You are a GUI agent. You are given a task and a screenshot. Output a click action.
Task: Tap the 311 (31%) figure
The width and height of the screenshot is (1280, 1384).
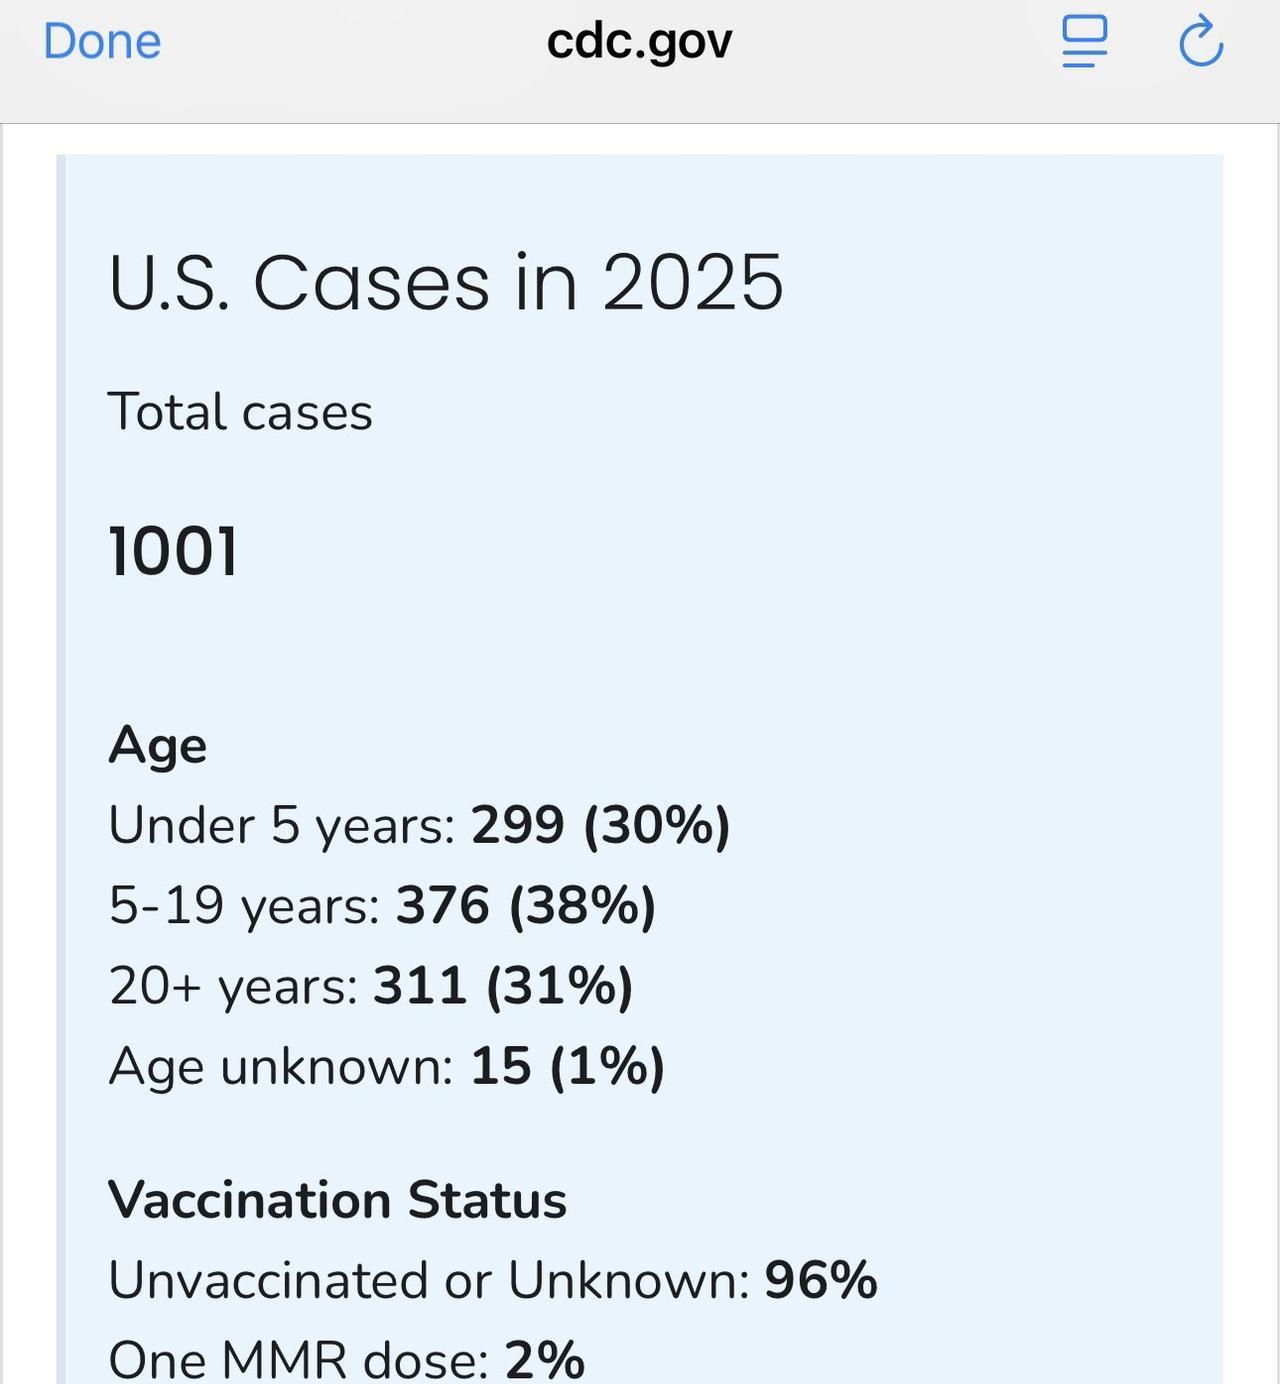tap(503, 986)
